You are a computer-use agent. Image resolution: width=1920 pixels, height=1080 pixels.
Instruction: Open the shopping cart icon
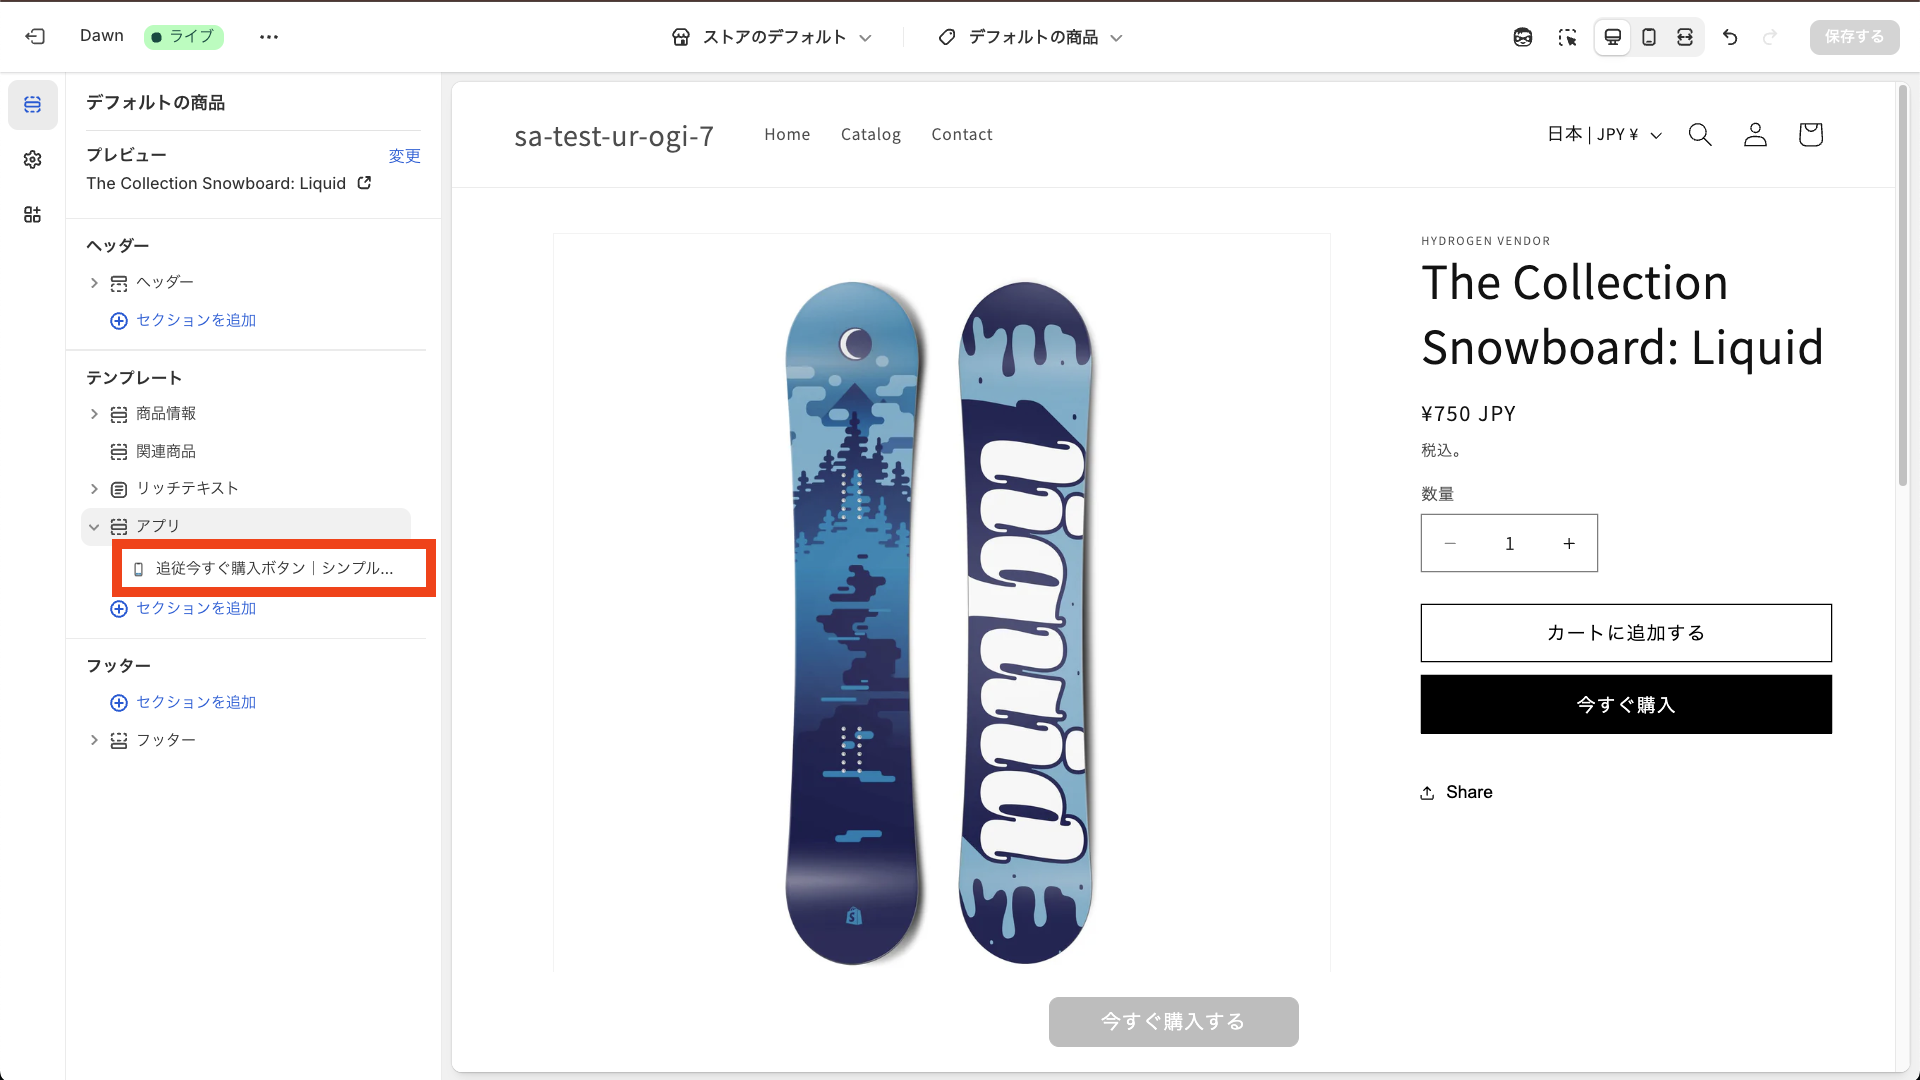tap(1810, 134)
